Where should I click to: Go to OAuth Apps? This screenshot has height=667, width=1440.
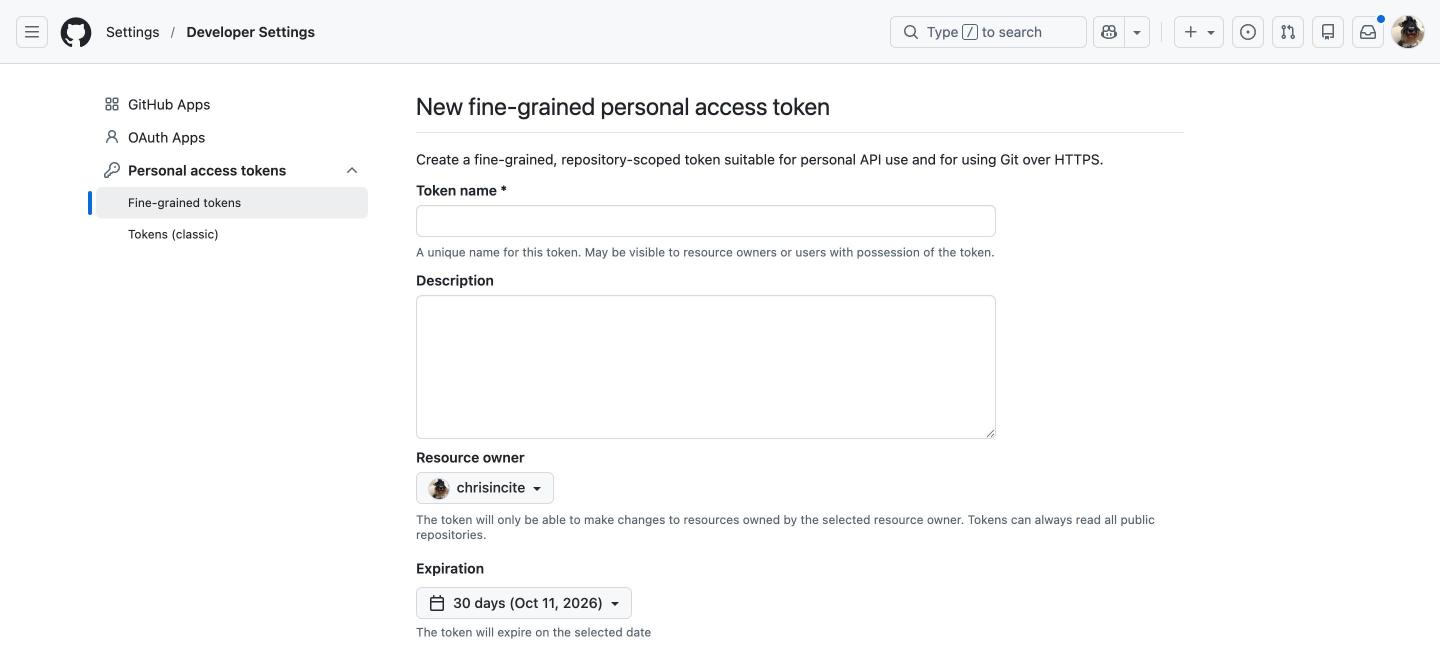[166, 137]
